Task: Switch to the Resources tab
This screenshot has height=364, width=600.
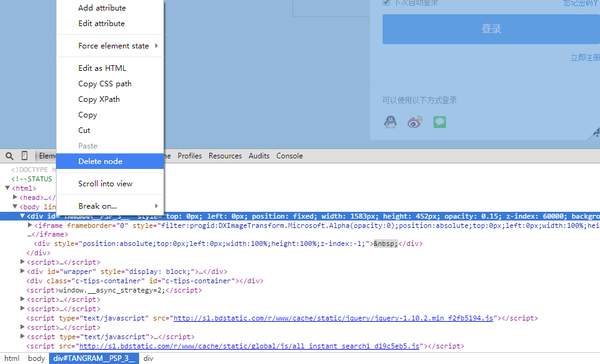Action: tap(225, 156)
